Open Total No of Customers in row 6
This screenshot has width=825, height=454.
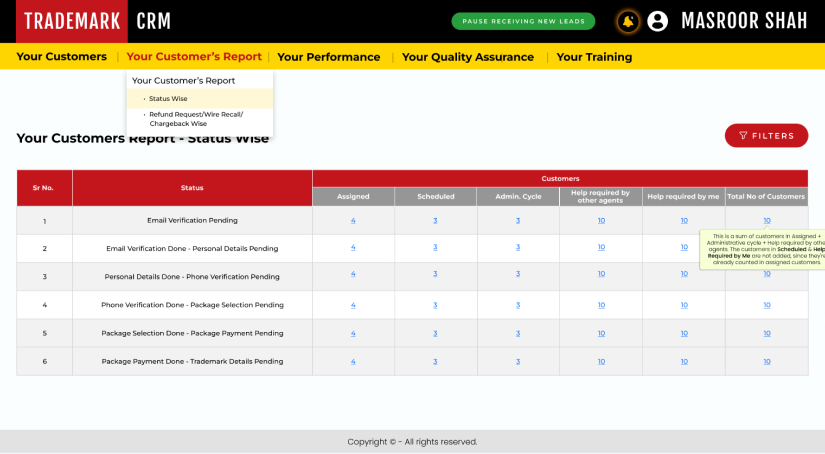click(x=767, y=360)
